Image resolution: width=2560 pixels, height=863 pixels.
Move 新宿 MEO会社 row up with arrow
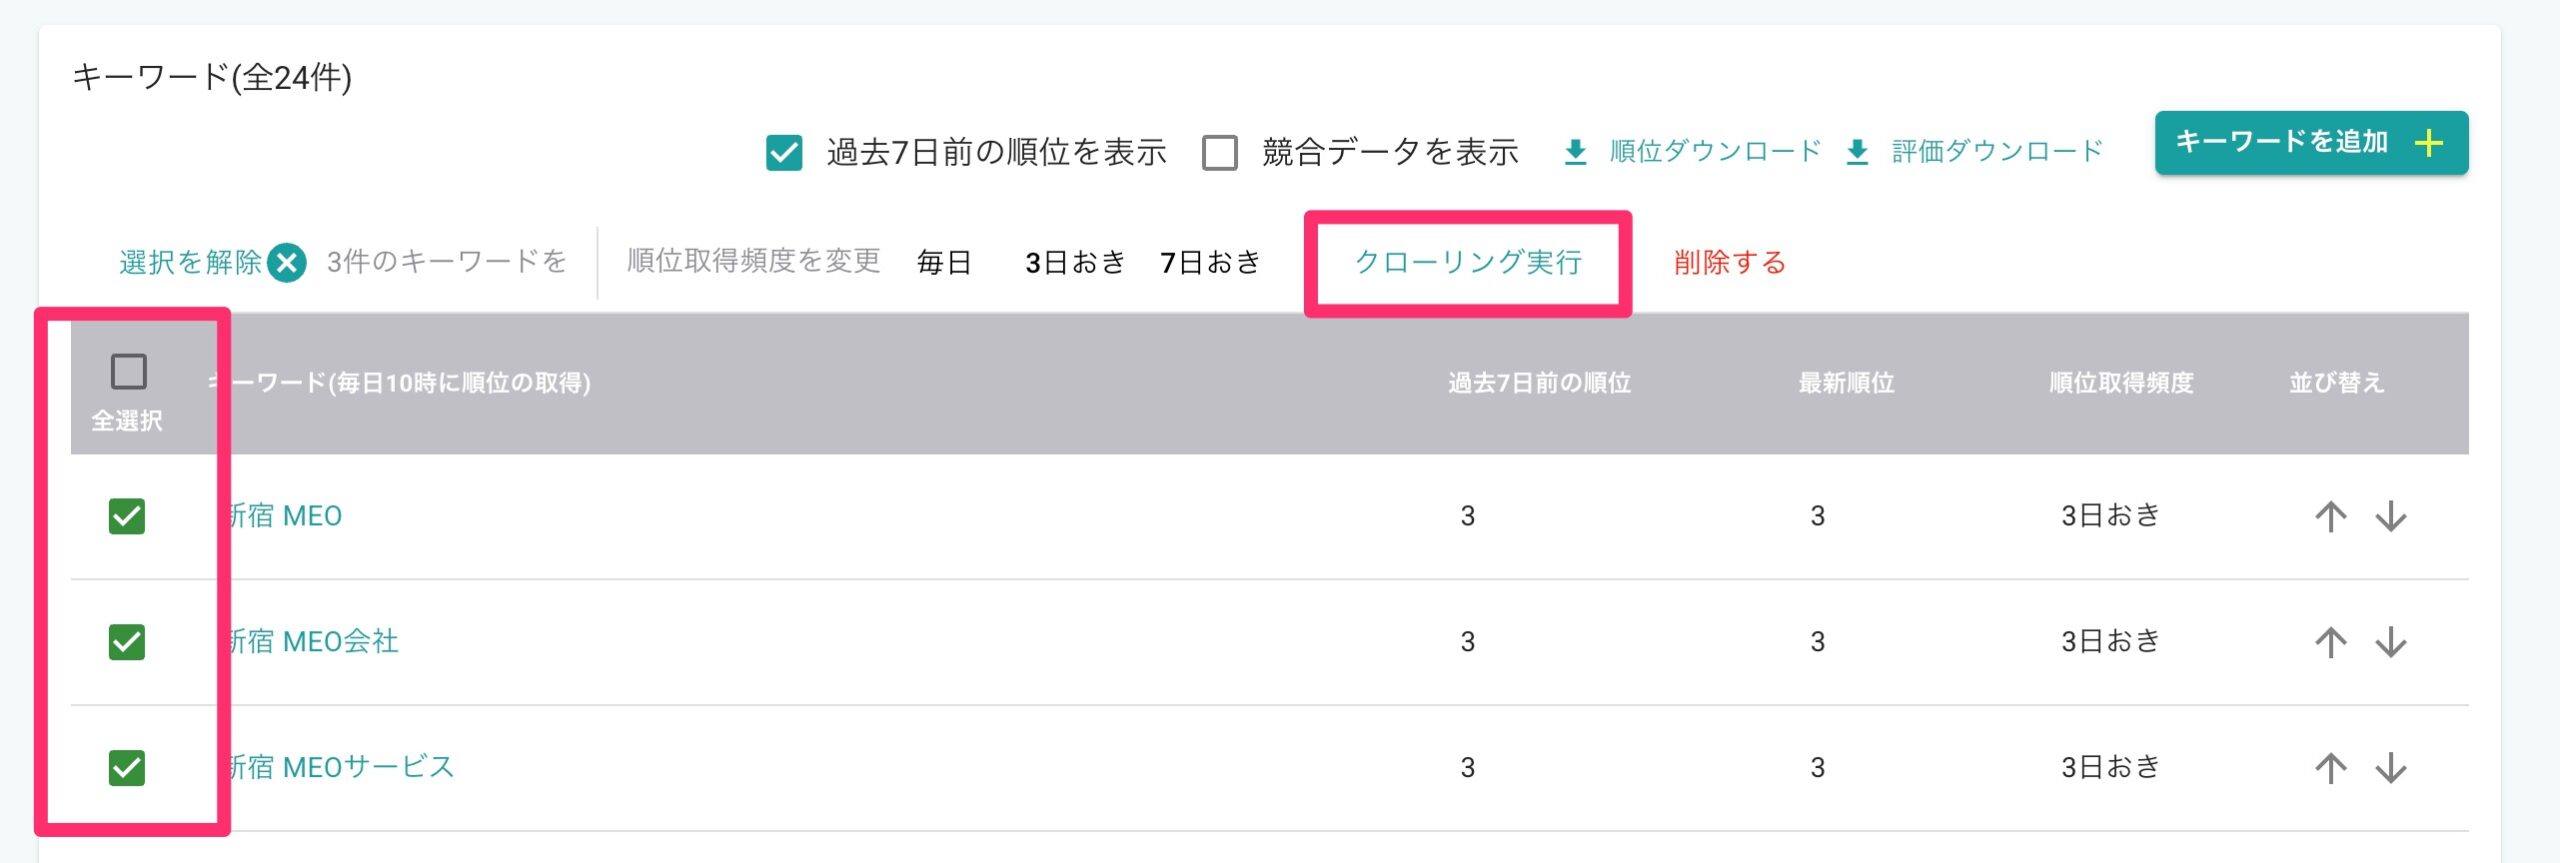[x=2330, y=642]
